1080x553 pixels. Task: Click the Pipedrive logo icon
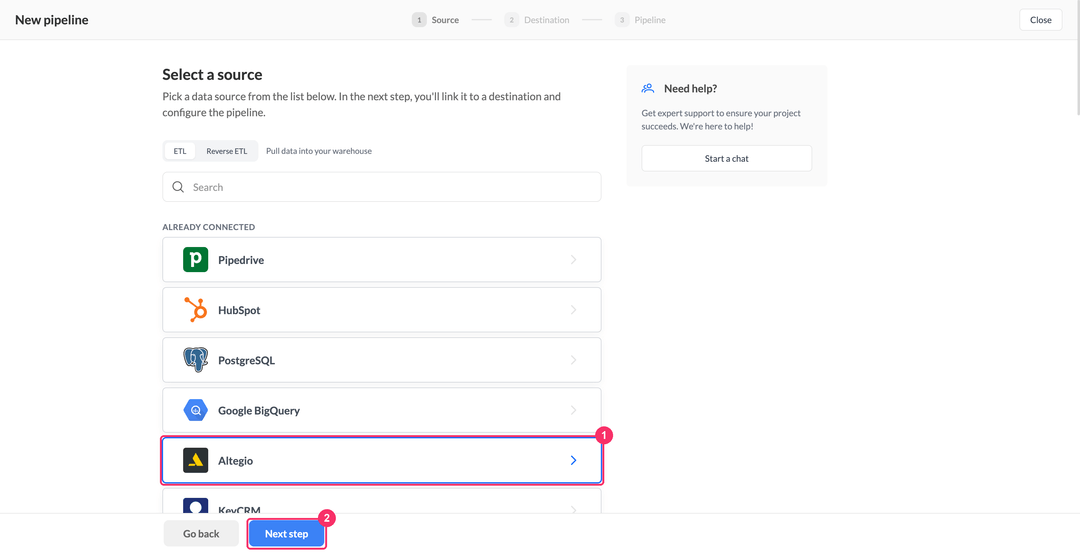[196, 260]
